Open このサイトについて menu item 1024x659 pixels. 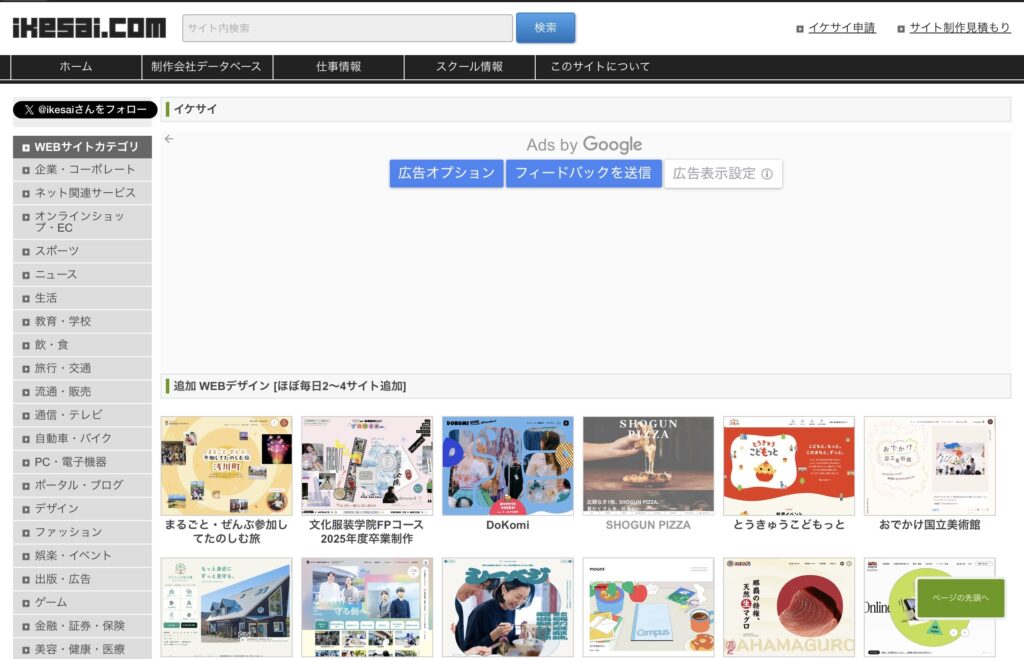click(x=600, y=67)
